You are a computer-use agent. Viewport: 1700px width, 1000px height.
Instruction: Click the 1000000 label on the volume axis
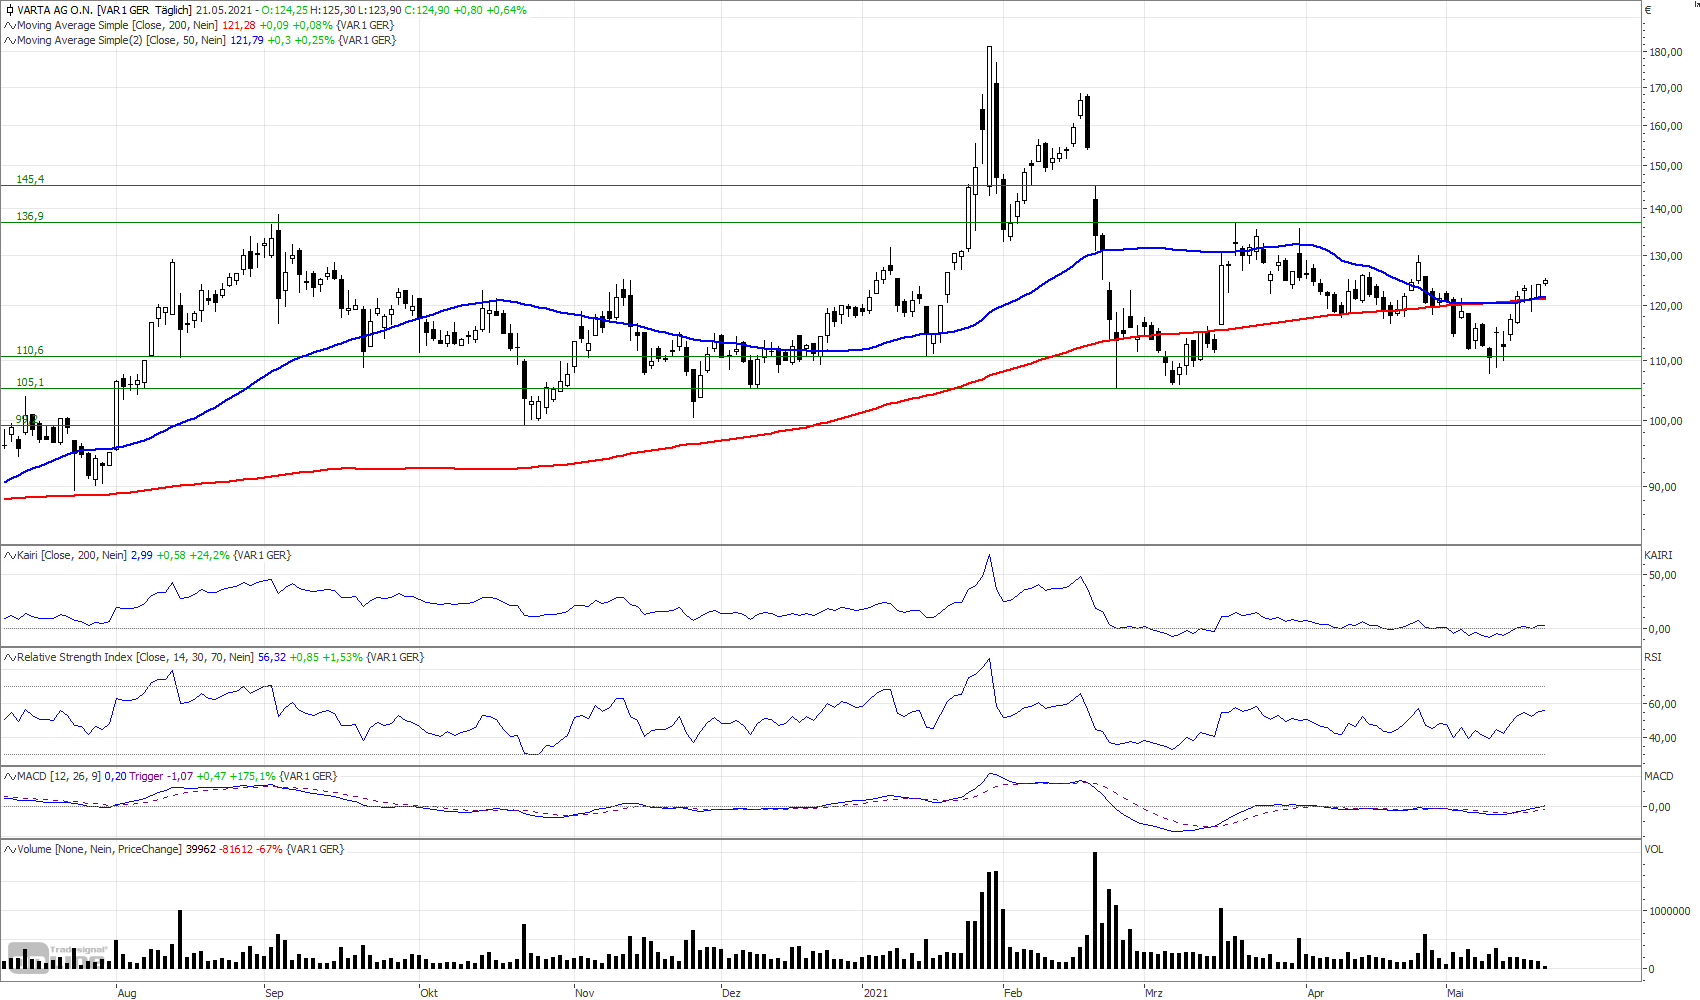coord(1670,911)
